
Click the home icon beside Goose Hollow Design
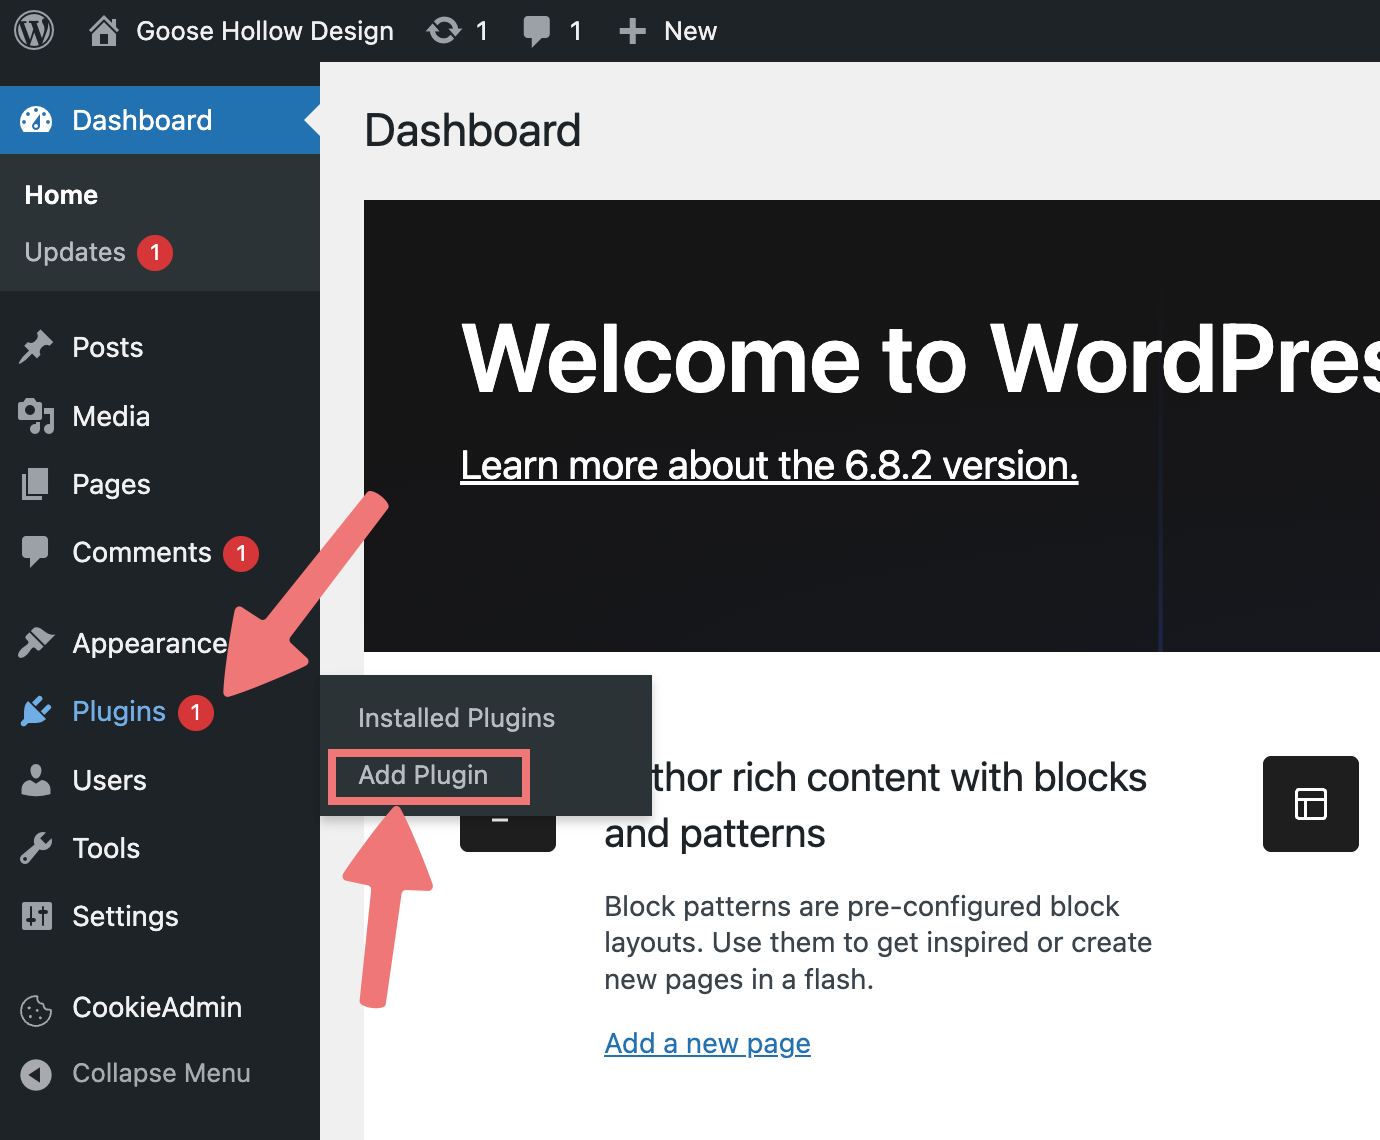coord(104,31)
